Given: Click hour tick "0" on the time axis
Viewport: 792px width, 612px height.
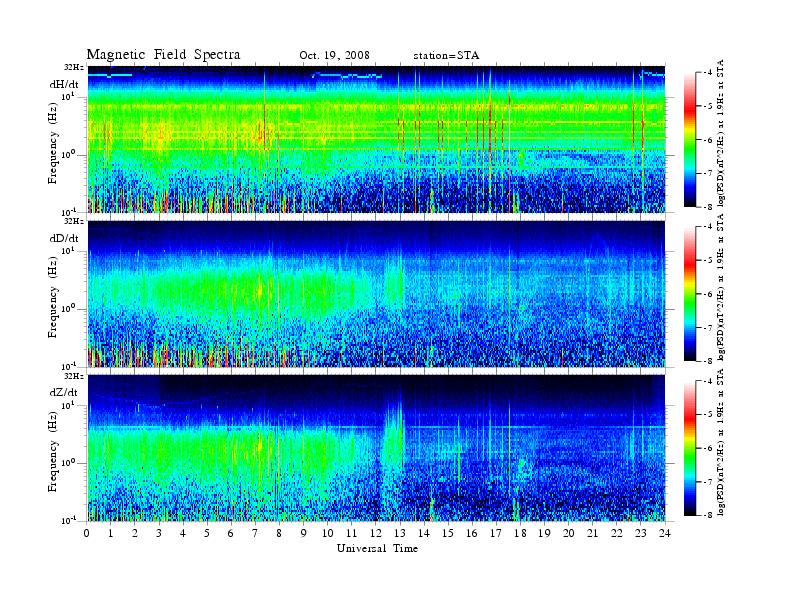Looking at the screenshot, I should click(87, 533).
